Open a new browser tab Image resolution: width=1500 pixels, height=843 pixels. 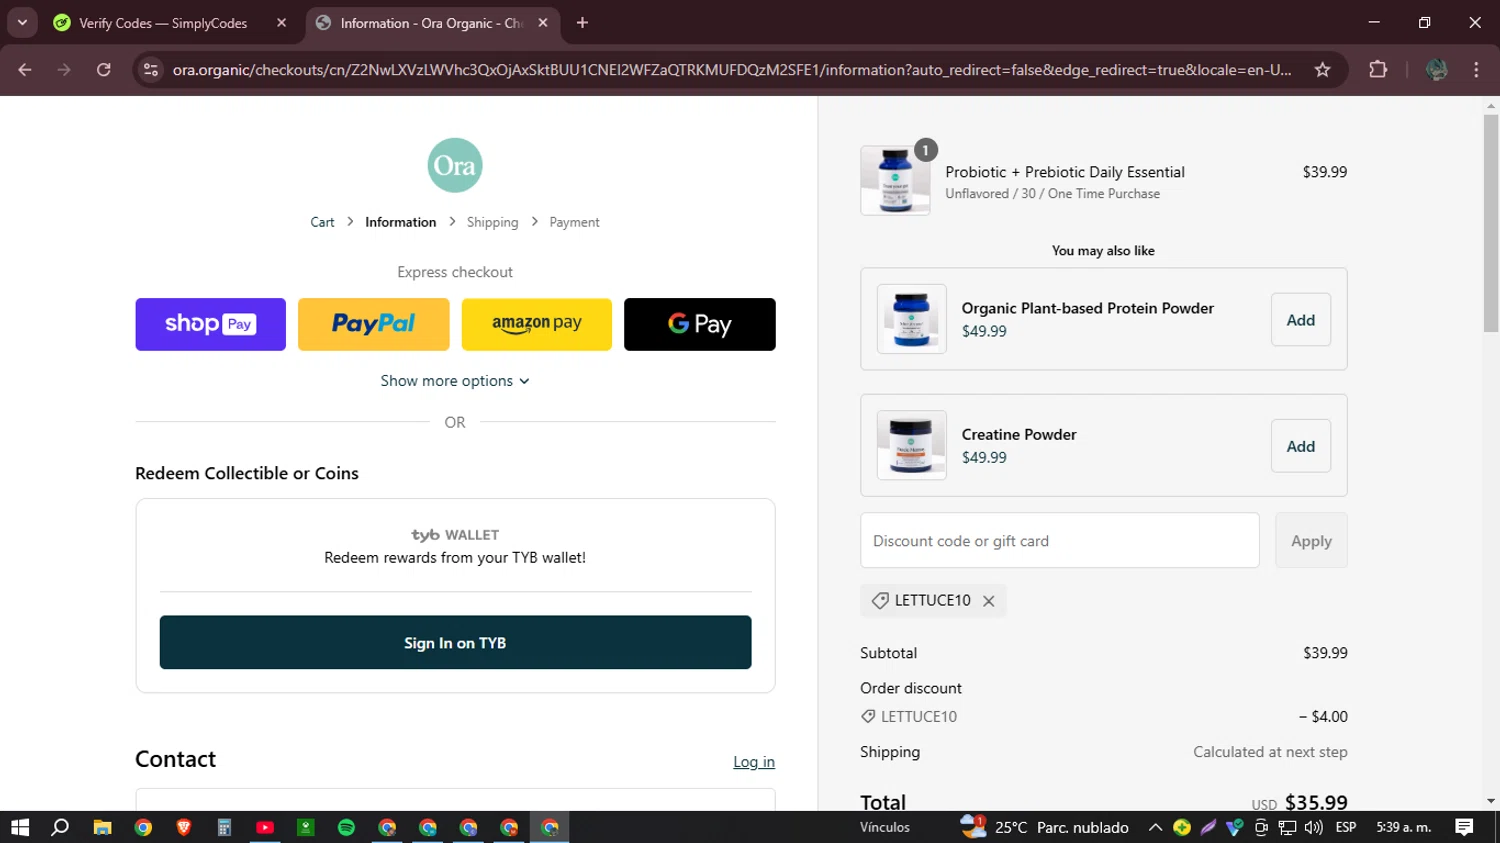(582, 23)
